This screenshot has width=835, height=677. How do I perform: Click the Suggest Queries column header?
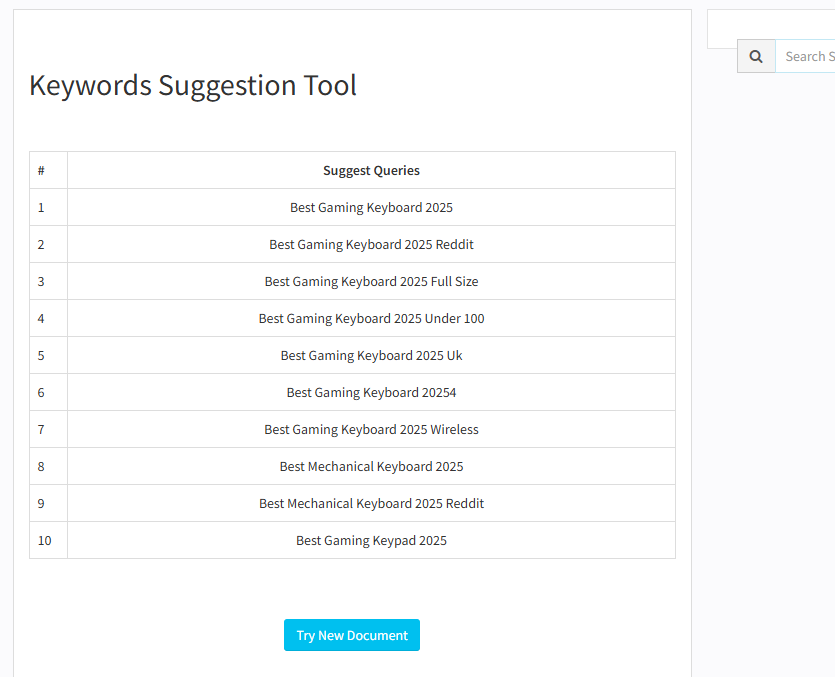[x=371, y=170]
